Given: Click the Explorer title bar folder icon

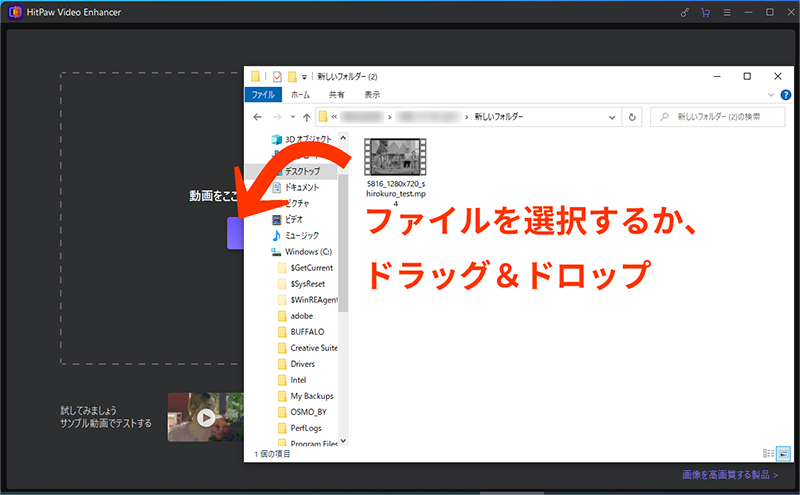Looking at the screenshot, I should 256,77.
